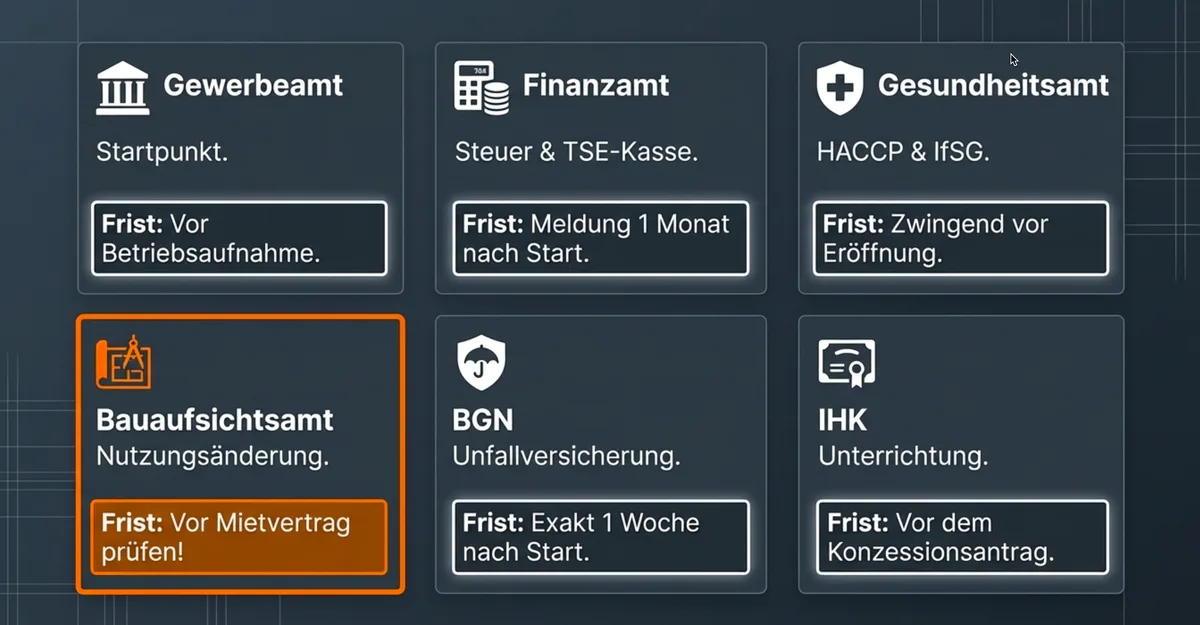1200x625 pixels.
Task: Click the 'Vor dem Konzessionsantrag' deadline box
Action: click(x=961, y=537)
